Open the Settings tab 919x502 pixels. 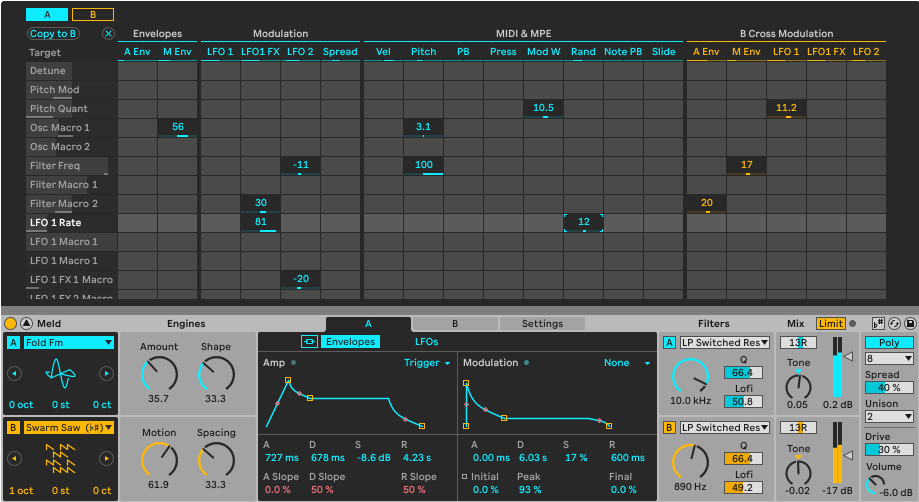(x=542, y=323)
